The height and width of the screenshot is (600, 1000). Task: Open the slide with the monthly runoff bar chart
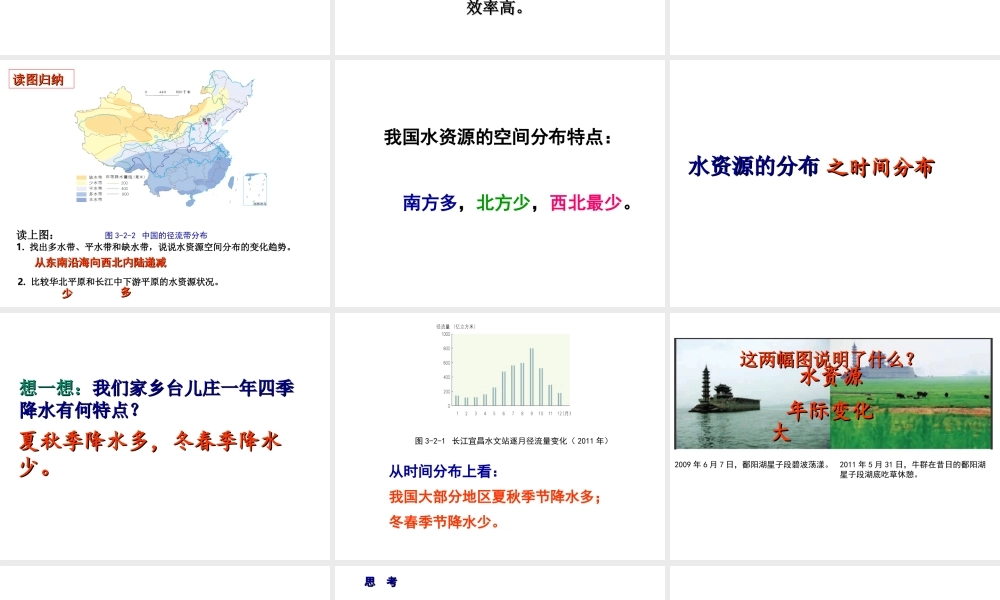pos(499,436)
